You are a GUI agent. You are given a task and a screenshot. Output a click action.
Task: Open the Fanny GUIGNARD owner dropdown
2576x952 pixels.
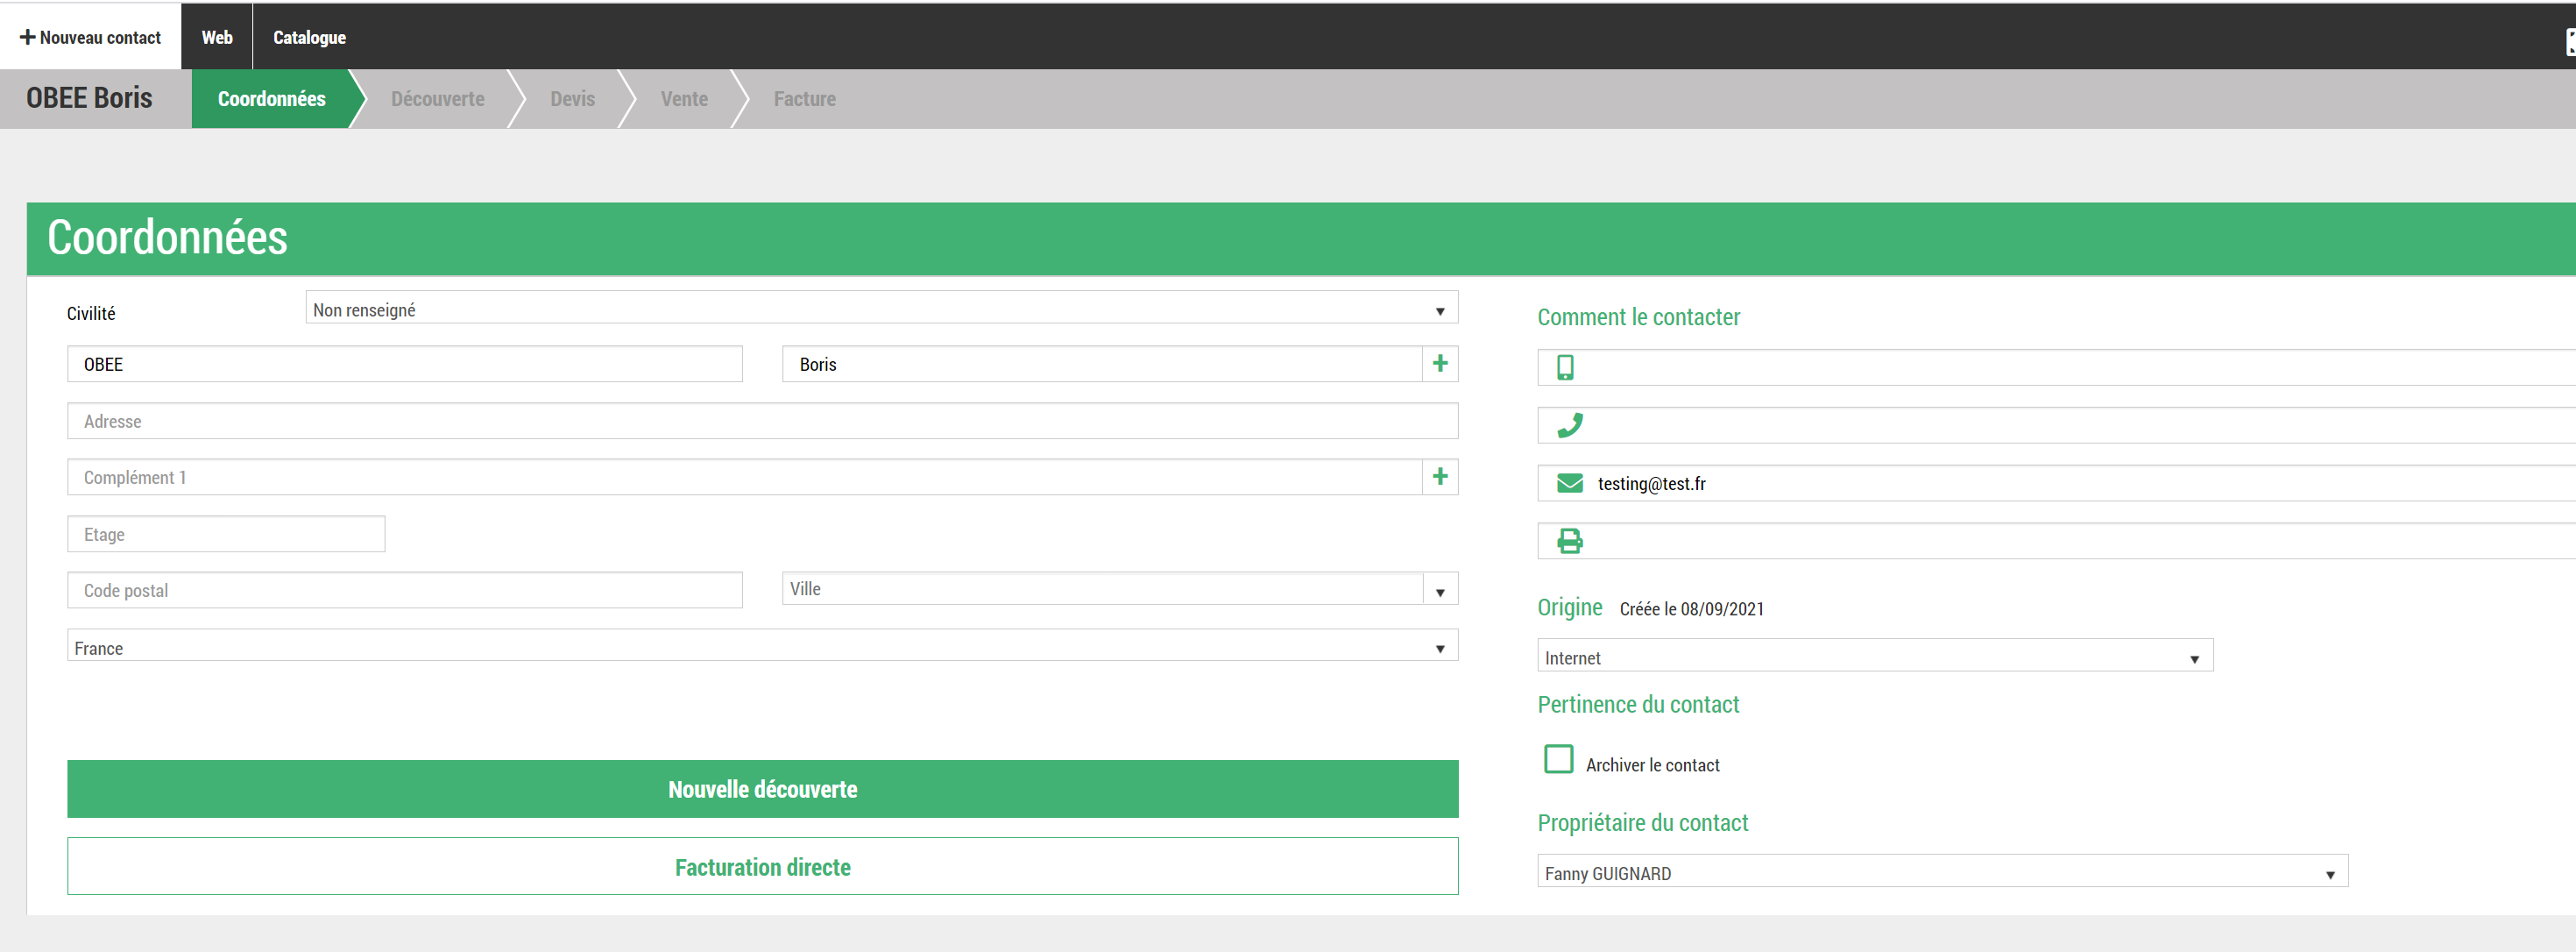[1941, 872]
